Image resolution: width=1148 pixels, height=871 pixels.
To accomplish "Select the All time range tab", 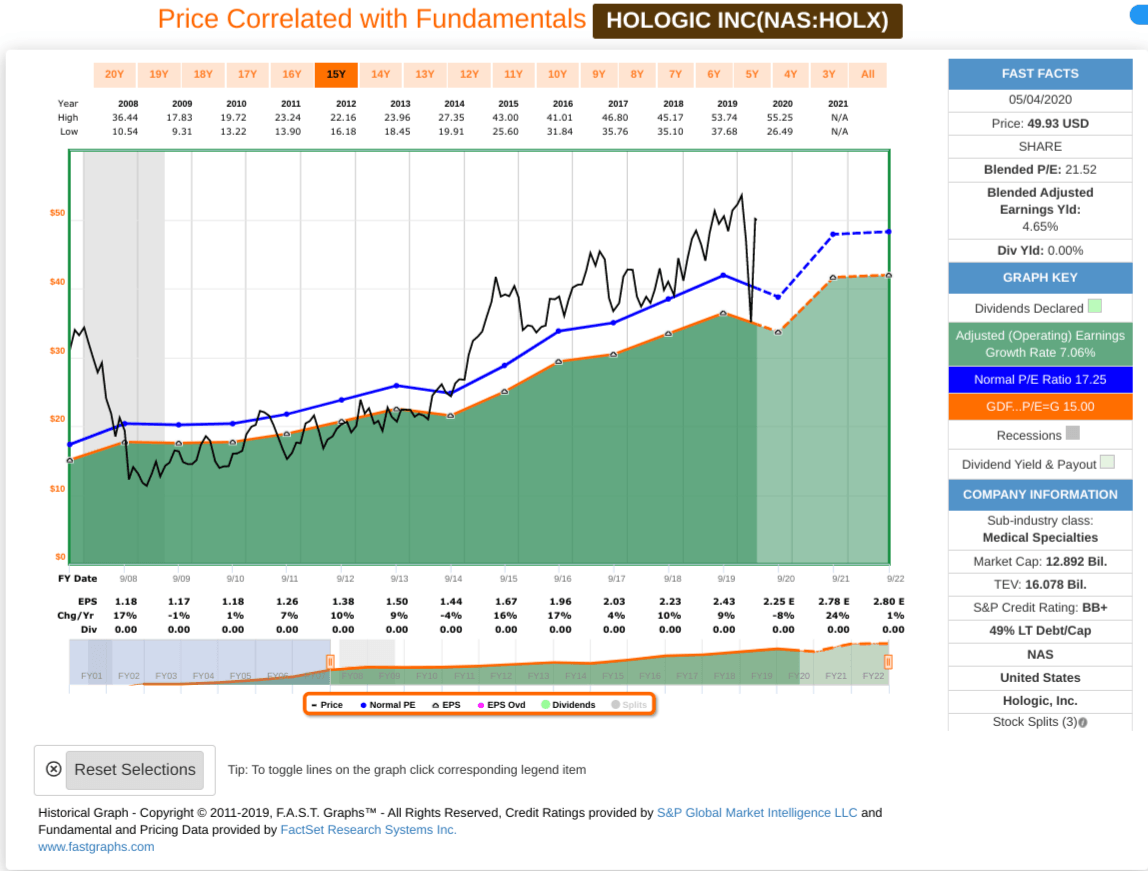I will pos(868,75).
